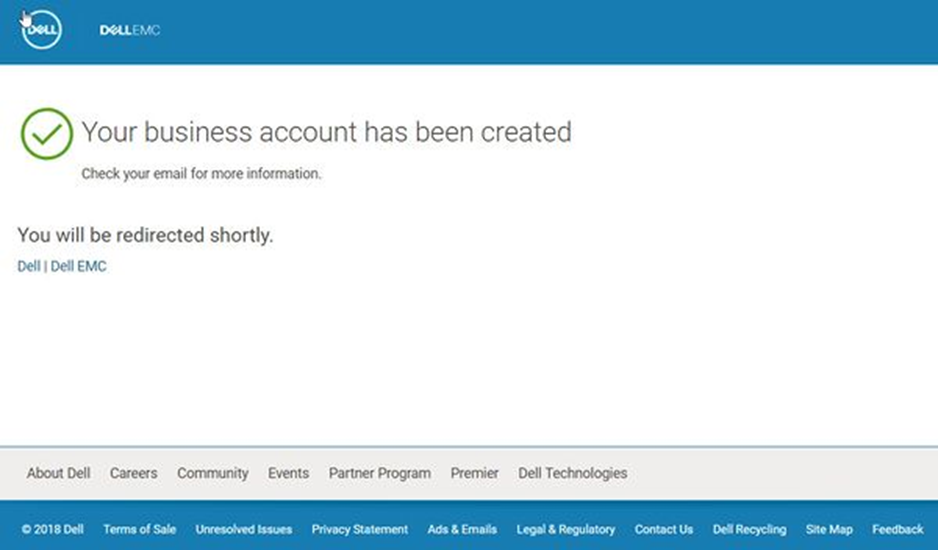Click the © 2018 Dell copyright text
This screenshot has height=550, width=938.
53,529
